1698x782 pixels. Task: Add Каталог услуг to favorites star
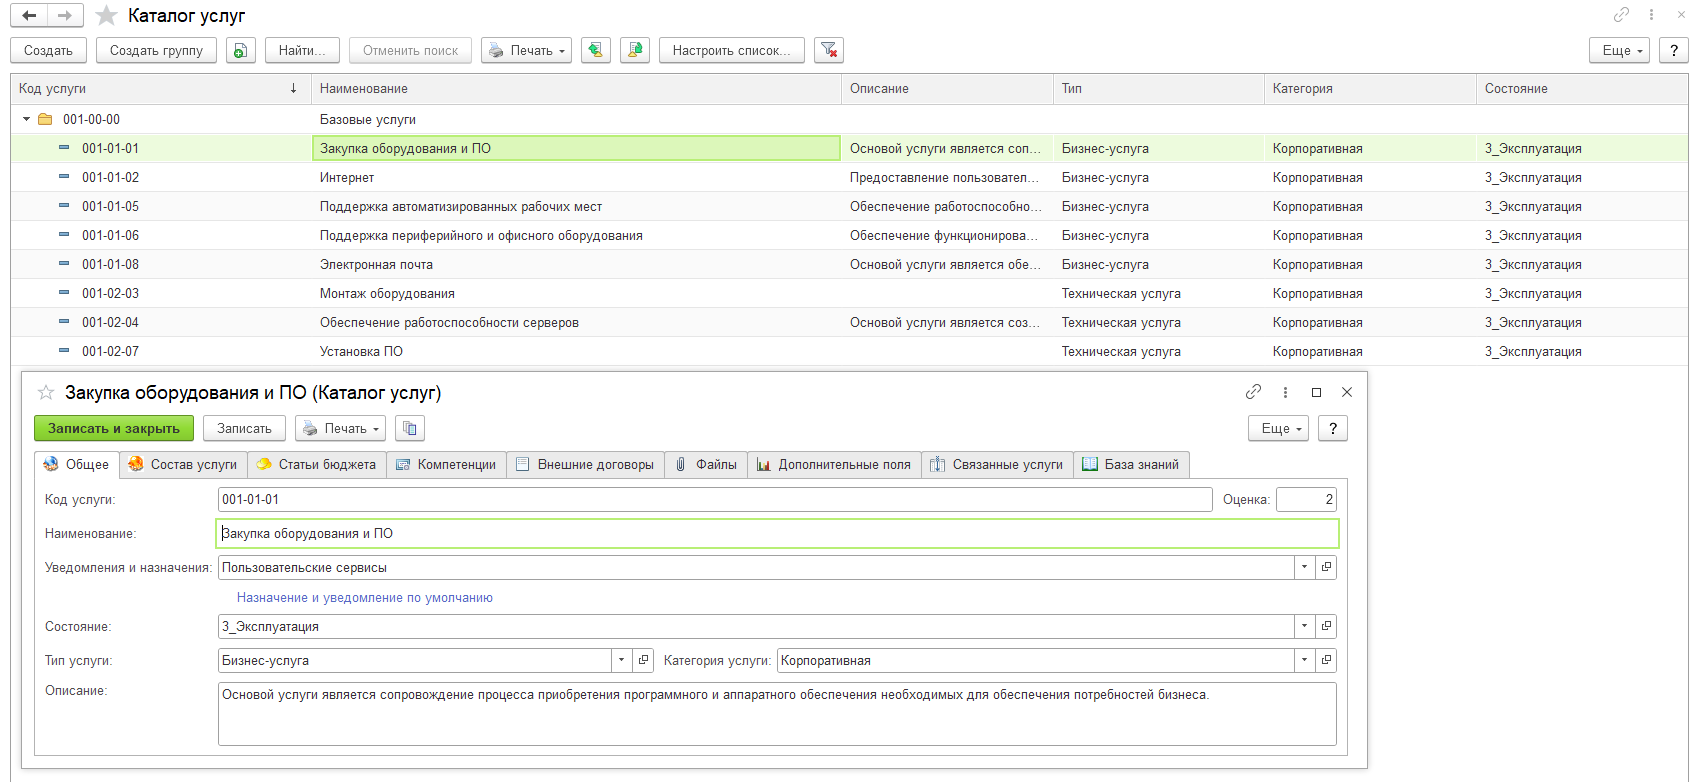pos(106,16)
